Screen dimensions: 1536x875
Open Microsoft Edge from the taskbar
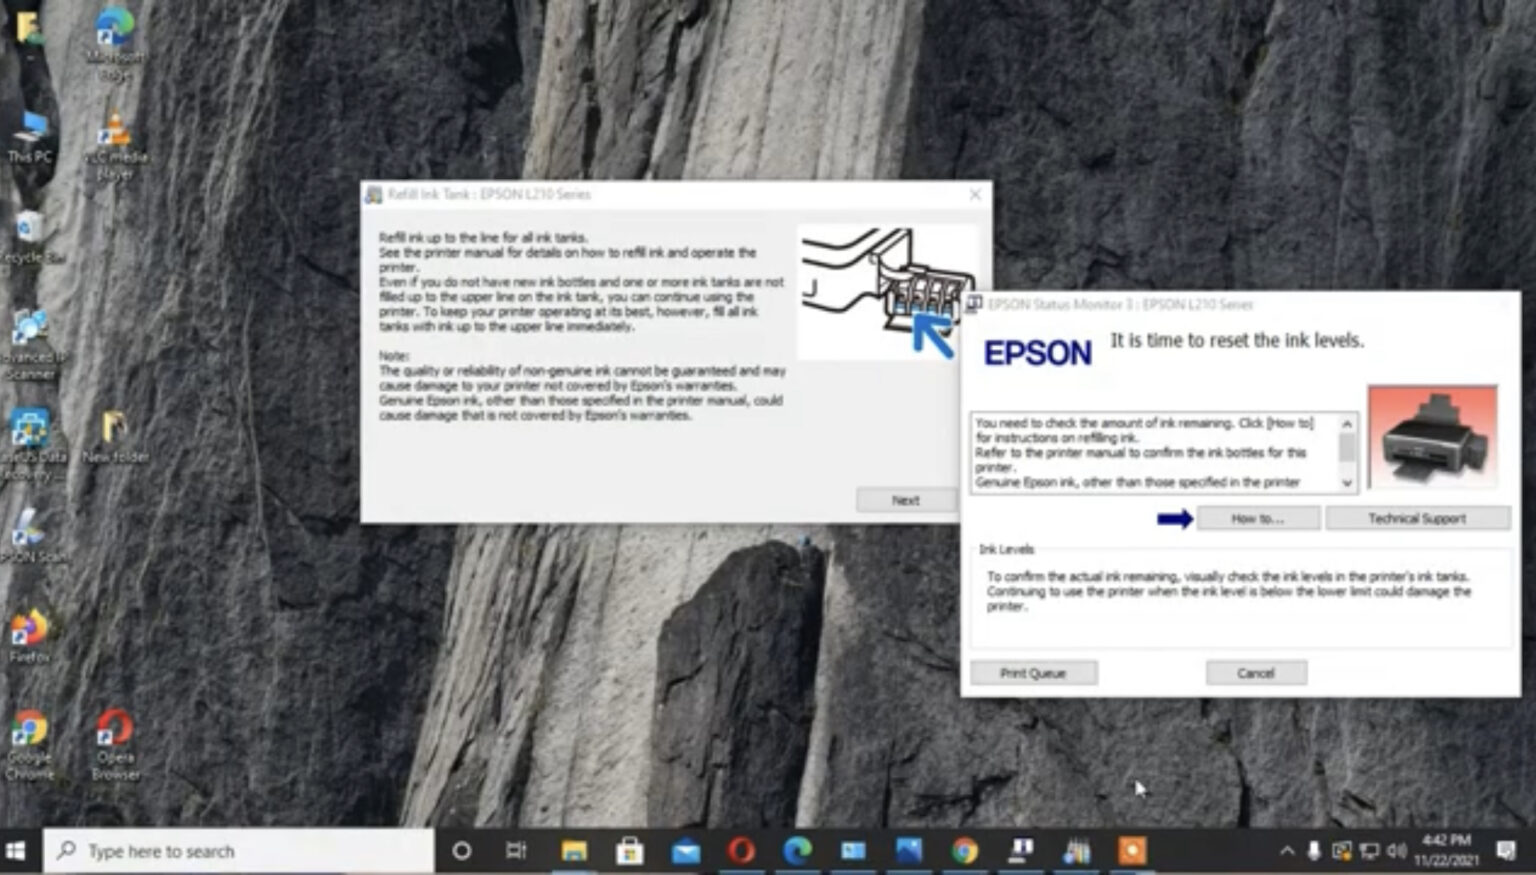798,851
